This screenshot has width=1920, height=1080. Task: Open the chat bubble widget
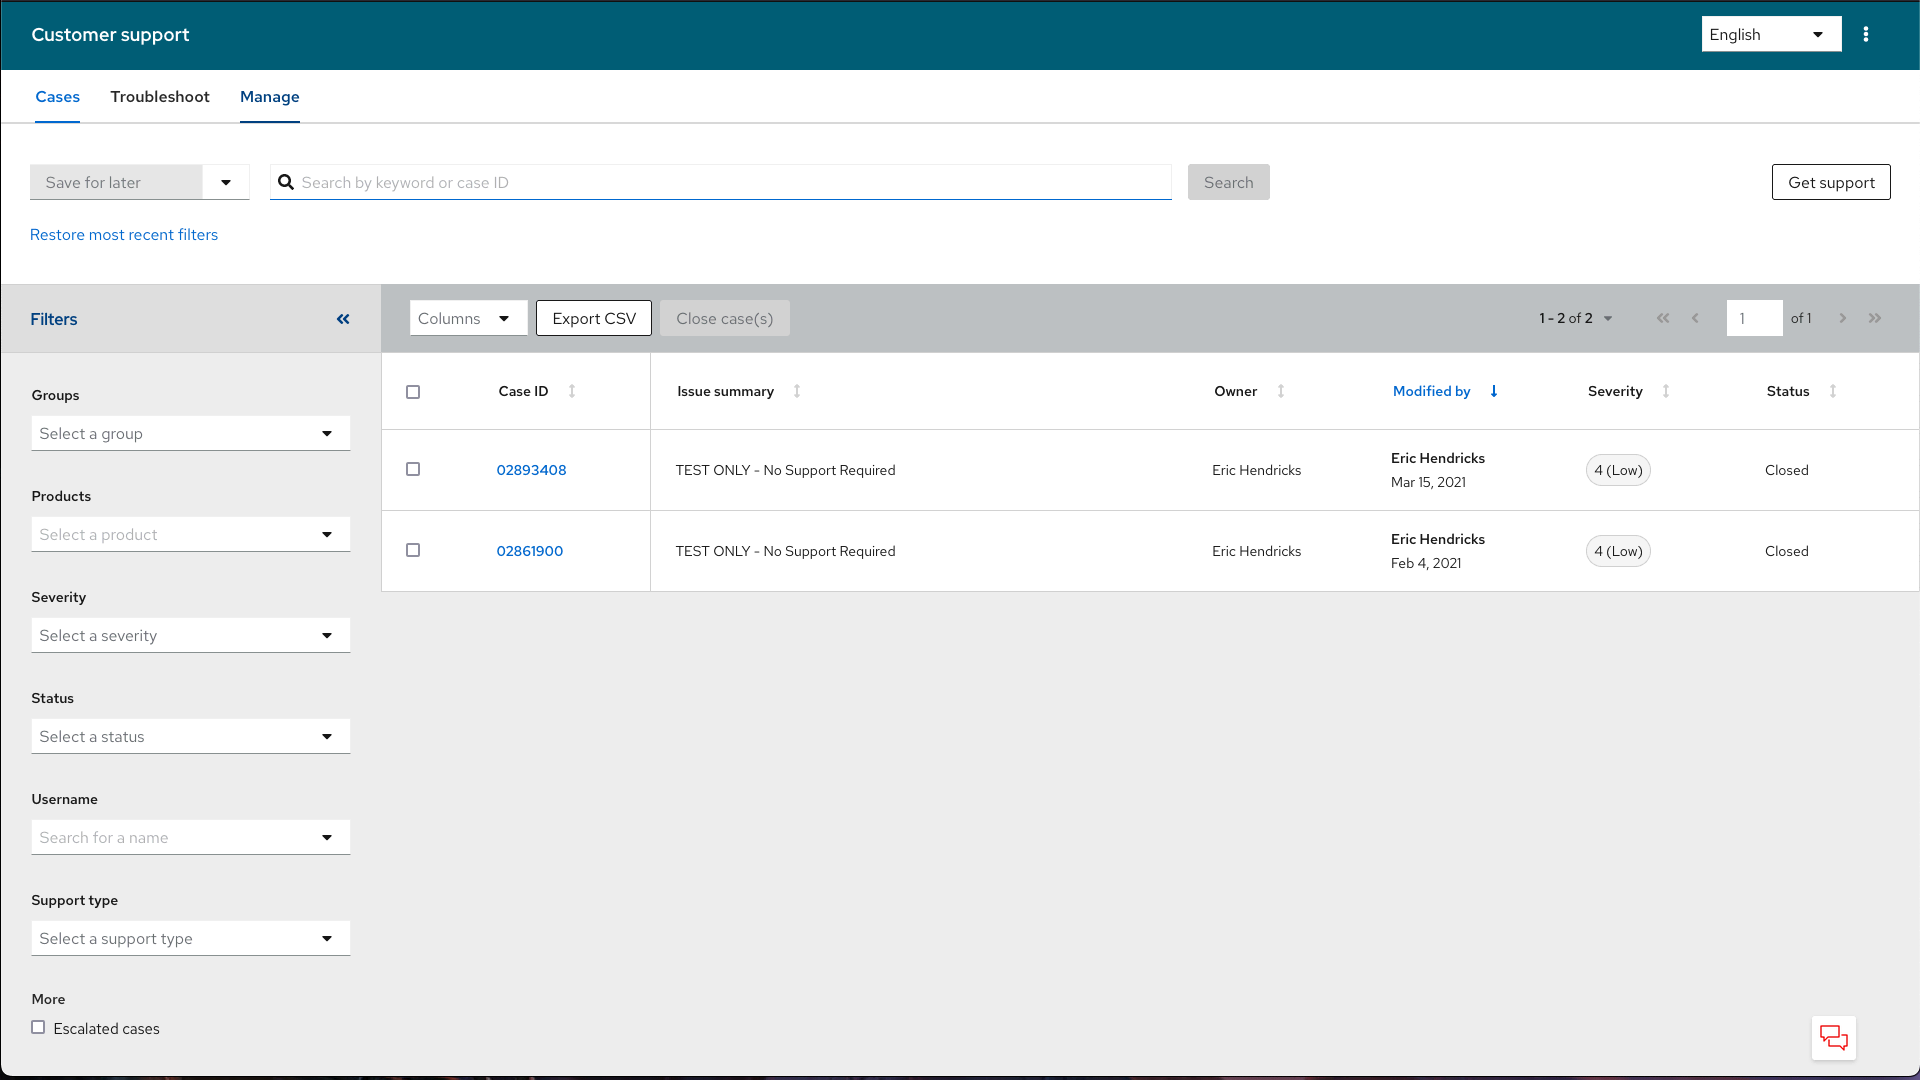1833,1038
